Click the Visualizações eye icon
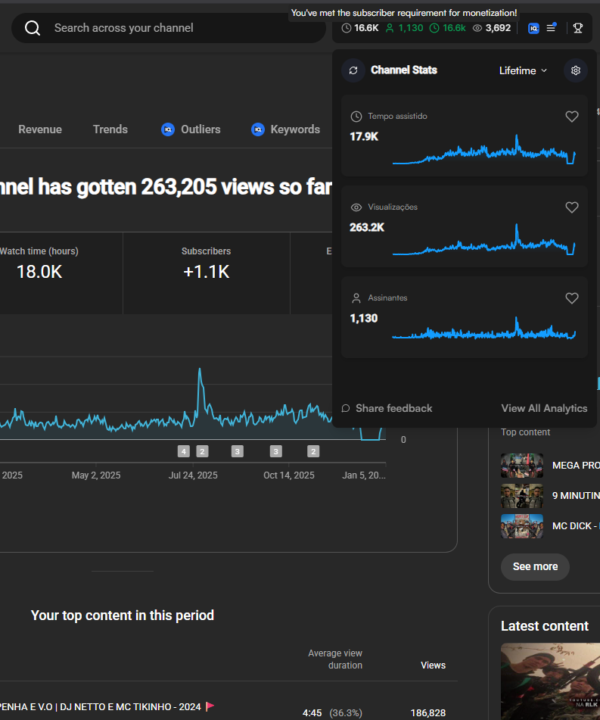Viewport: 600px width, 720px height. (x=356, y=208)
